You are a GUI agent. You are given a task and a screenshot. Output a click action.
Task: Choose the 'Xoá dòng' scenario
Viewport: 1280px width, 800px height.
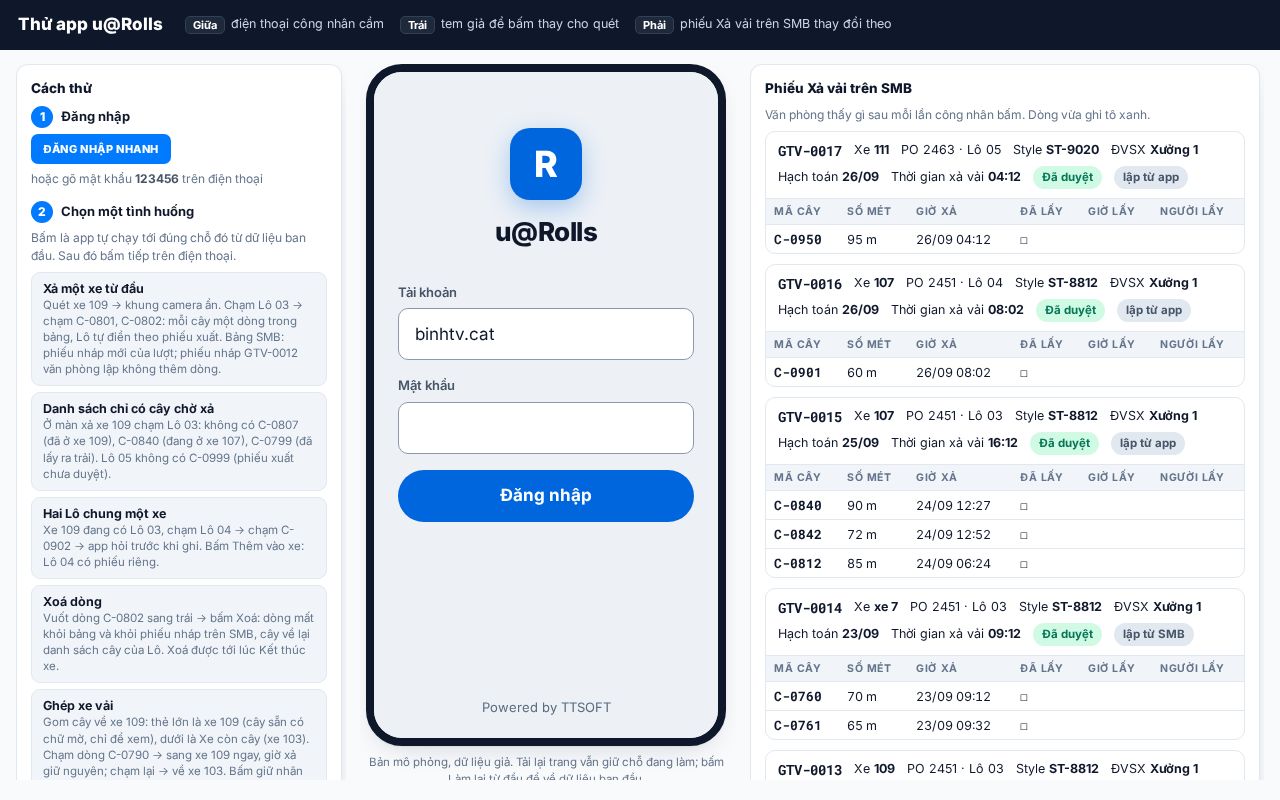click(x=179, y=634)
